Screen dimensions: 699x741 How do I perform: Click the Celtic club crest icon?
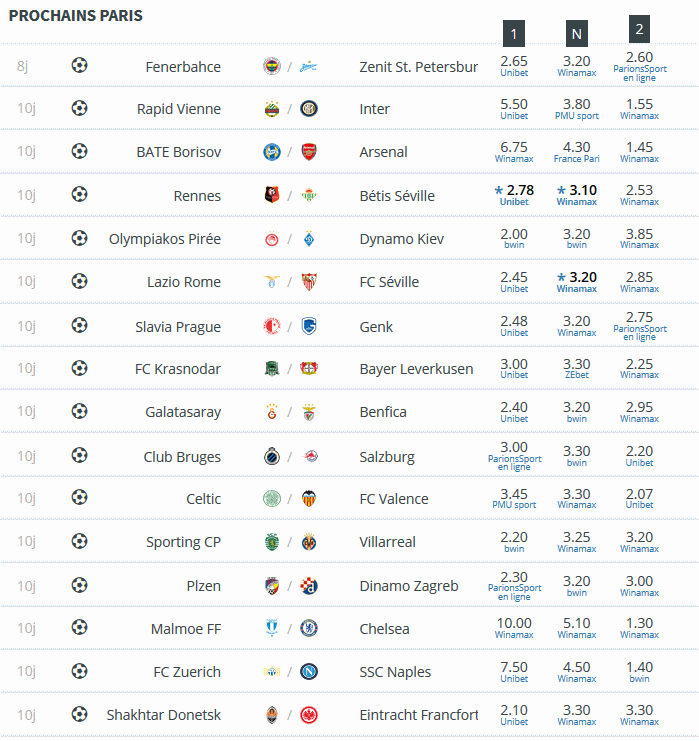tap(272, 498)
